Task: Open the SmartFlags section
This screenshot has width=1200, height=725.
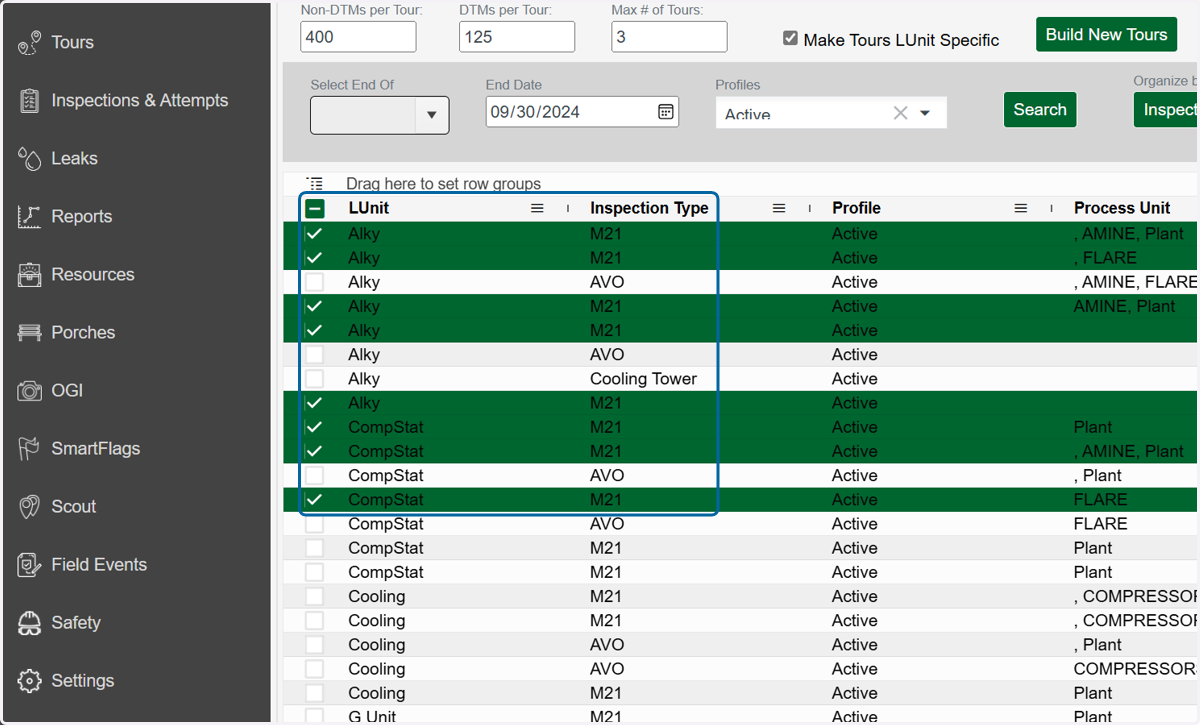Action: pos(95,448)
